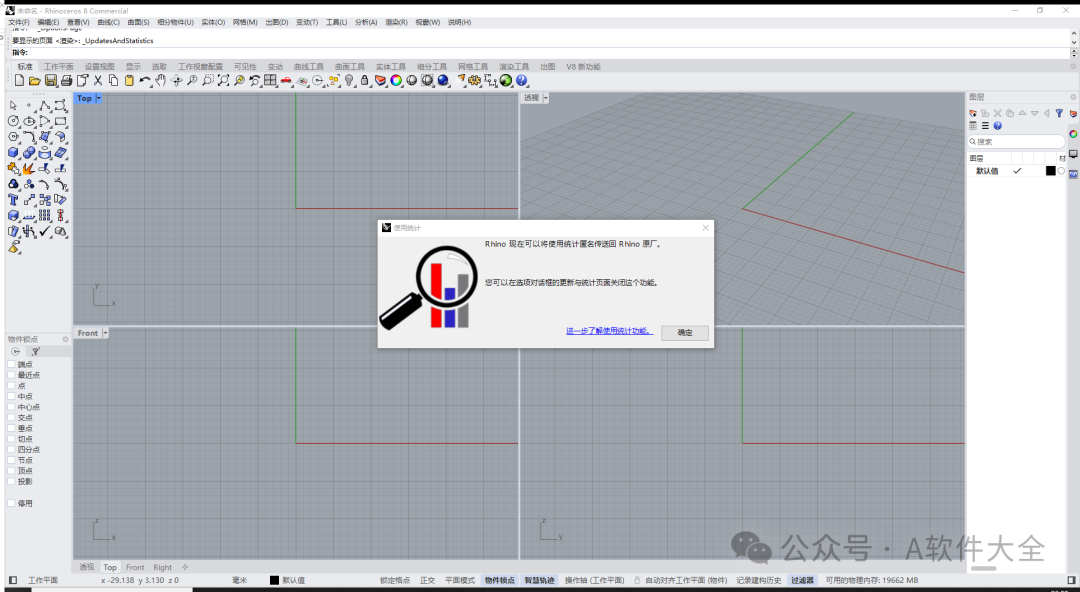This screenshot has height=592, width=1080.
Task: Click the new layer icon in layers panel
Action: pos(973,113)
